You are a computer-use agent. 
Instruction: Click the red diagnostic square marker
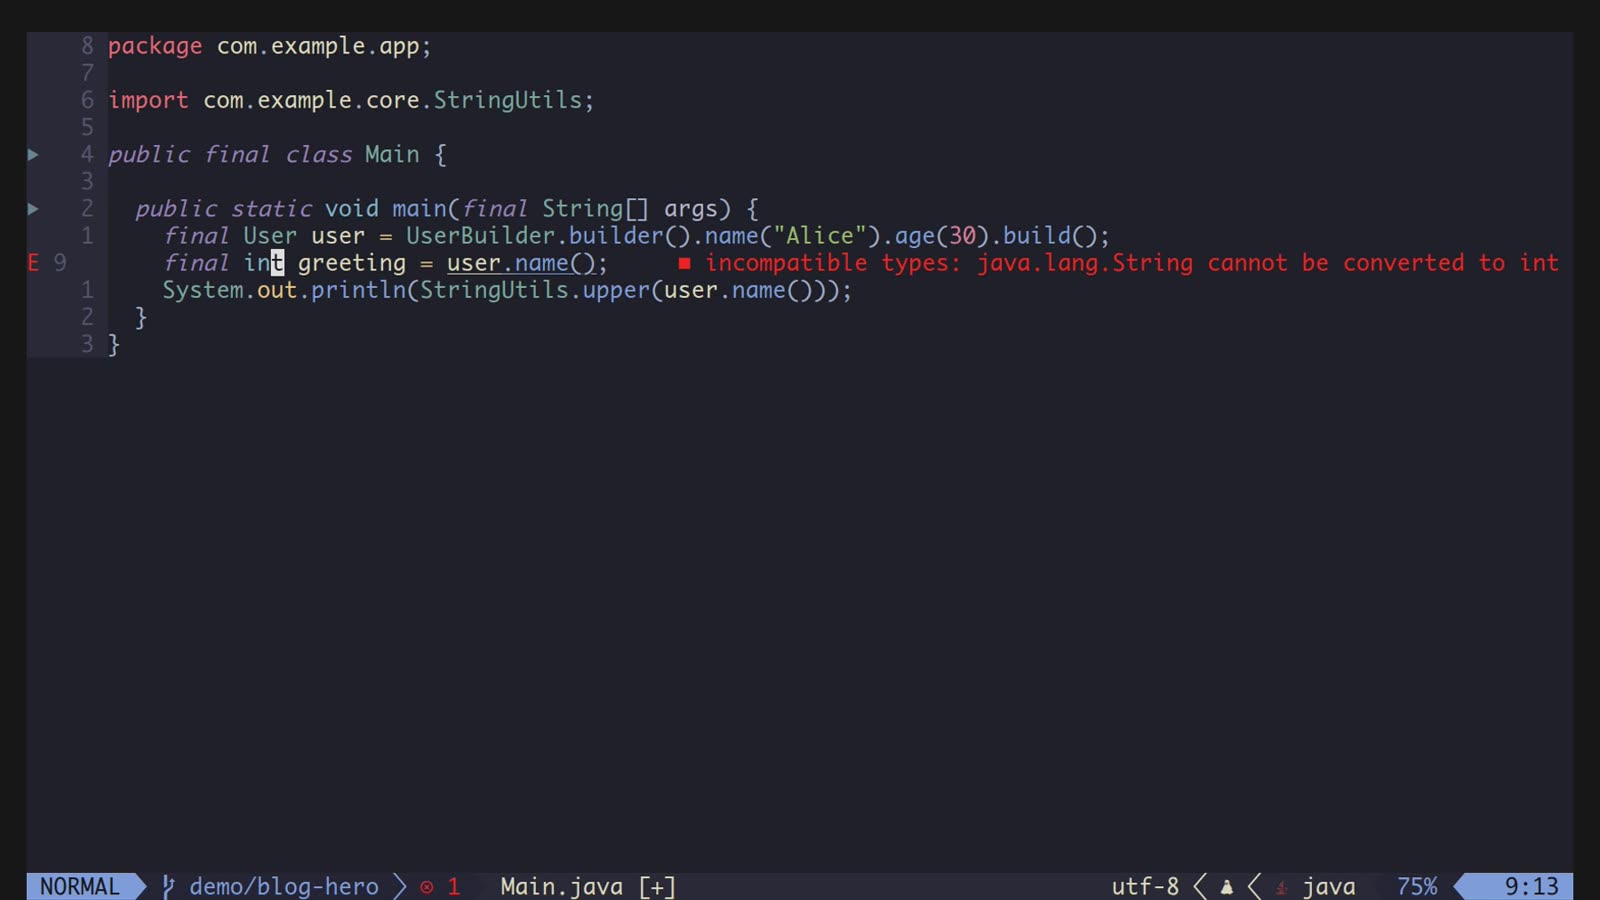[x=684, y=263]
